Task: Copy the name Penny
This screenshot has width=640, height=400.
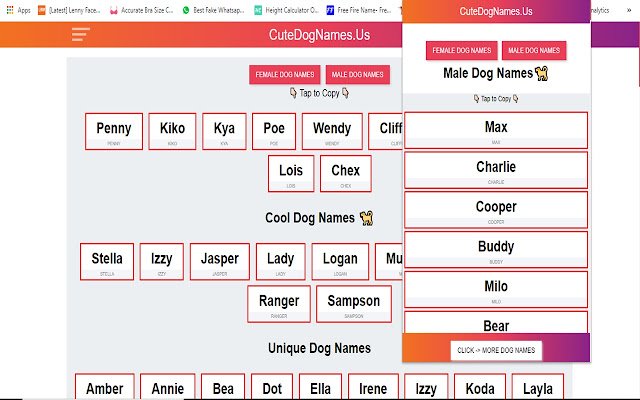Action: pos(114,131)
